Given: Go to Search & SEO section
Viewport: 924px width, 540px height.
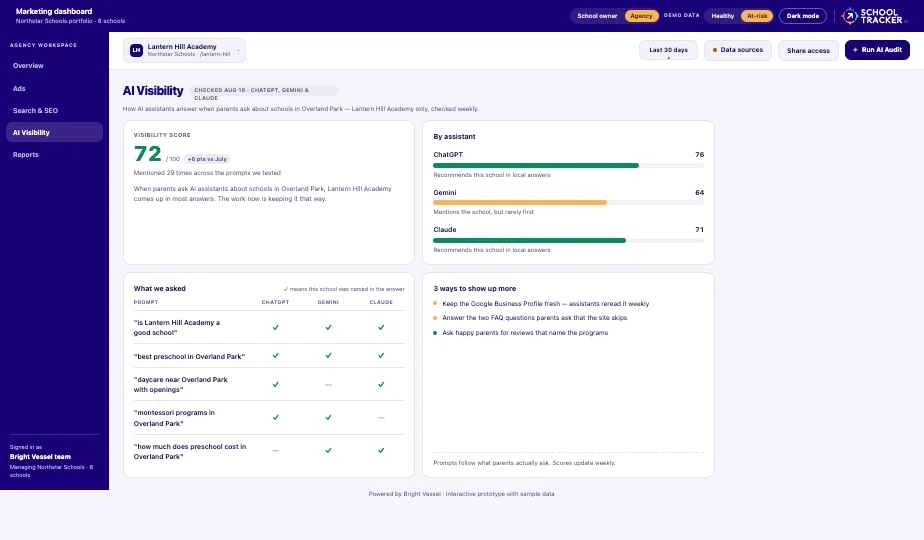Looking at the screenshot, I should point(54,110).
